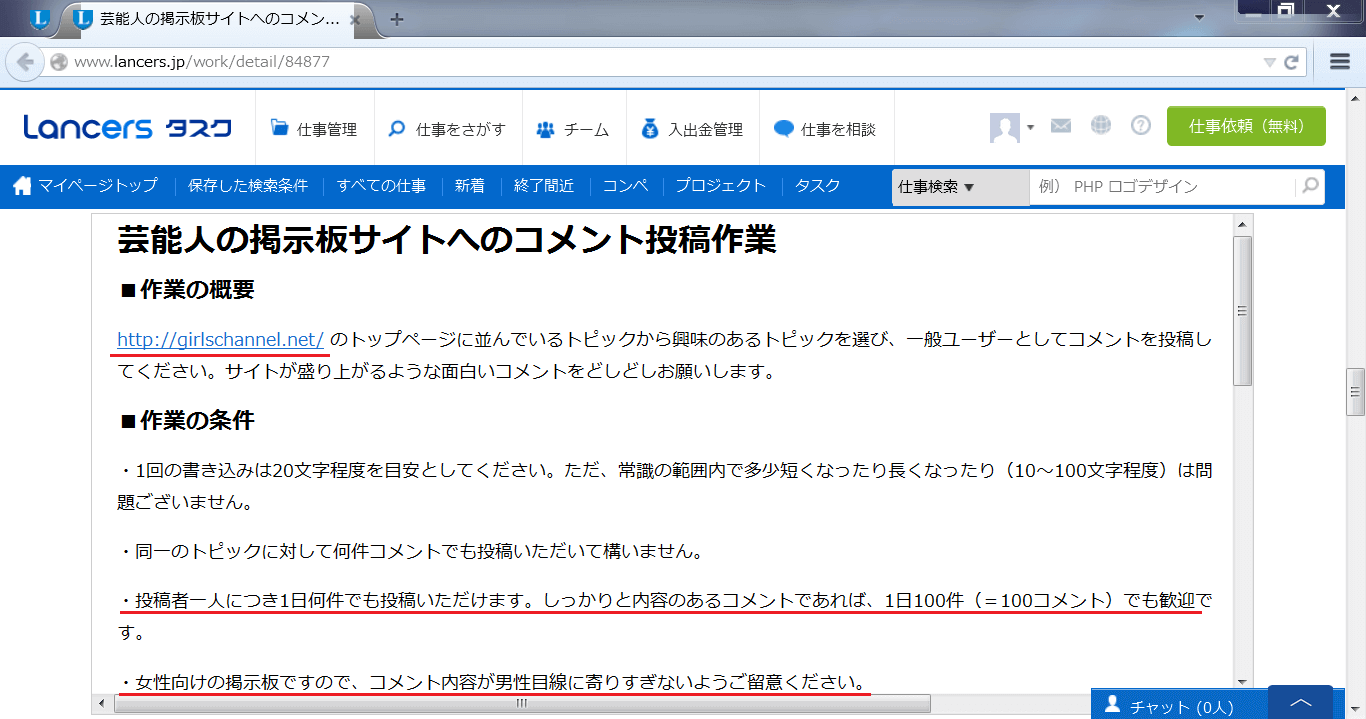This screenshot has width=1366, height=719.
Task: Collapse the chat panel with its chevron
Action: point(1300,703)
